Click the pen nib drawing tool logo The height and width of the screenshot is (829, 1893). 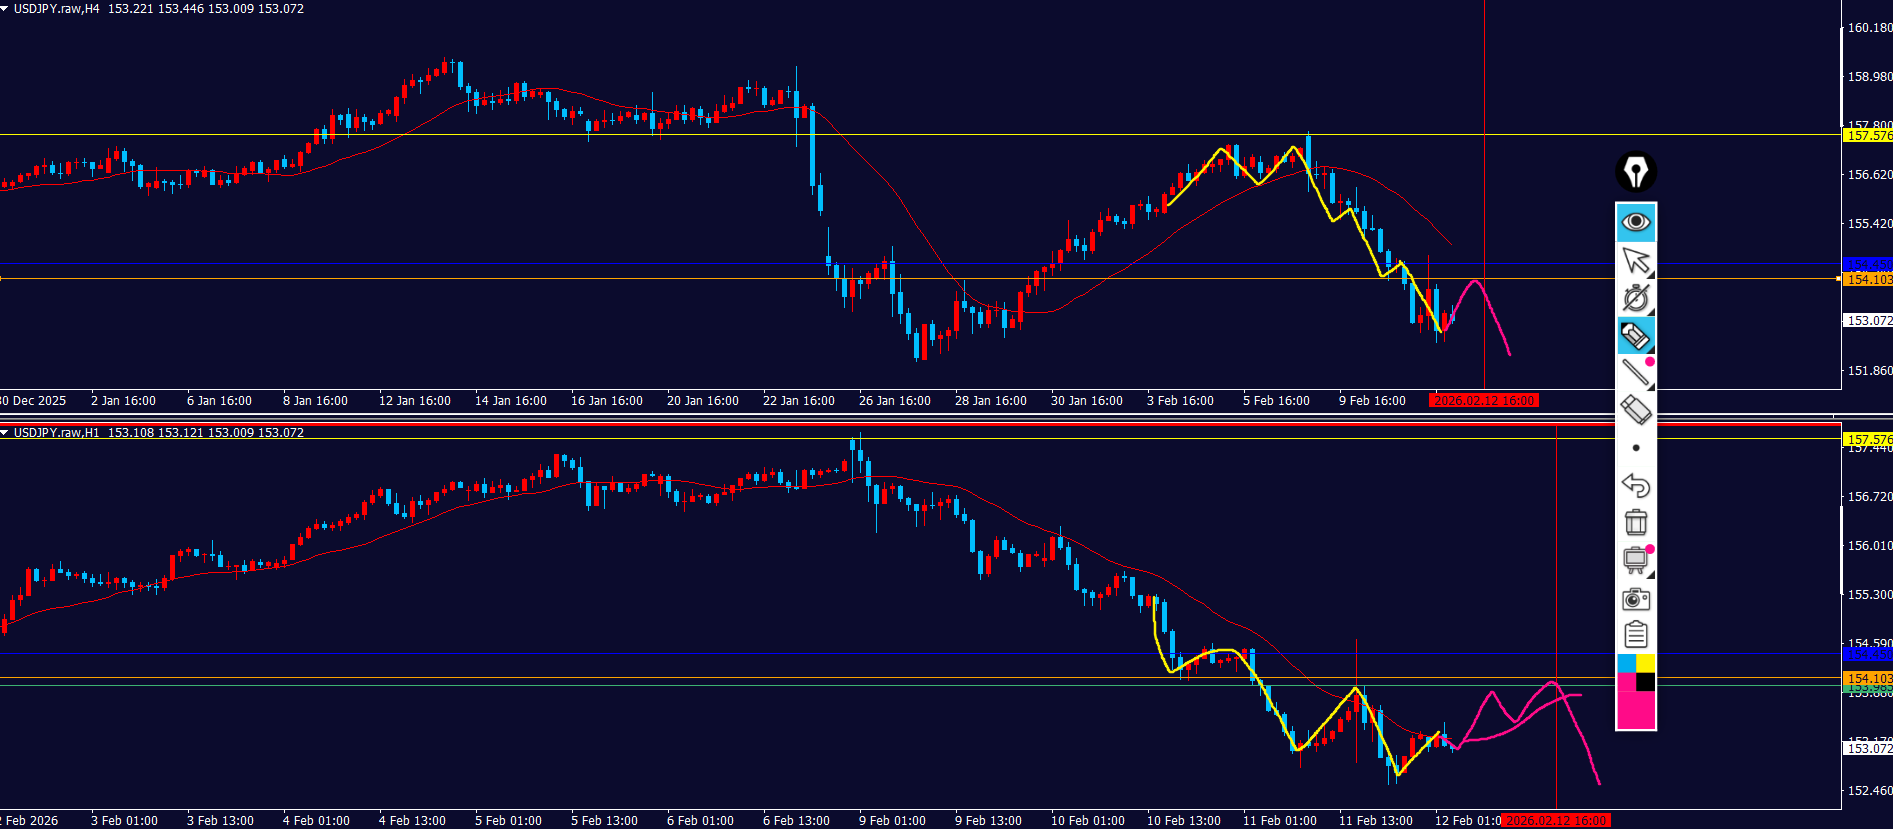(1635, 172)
